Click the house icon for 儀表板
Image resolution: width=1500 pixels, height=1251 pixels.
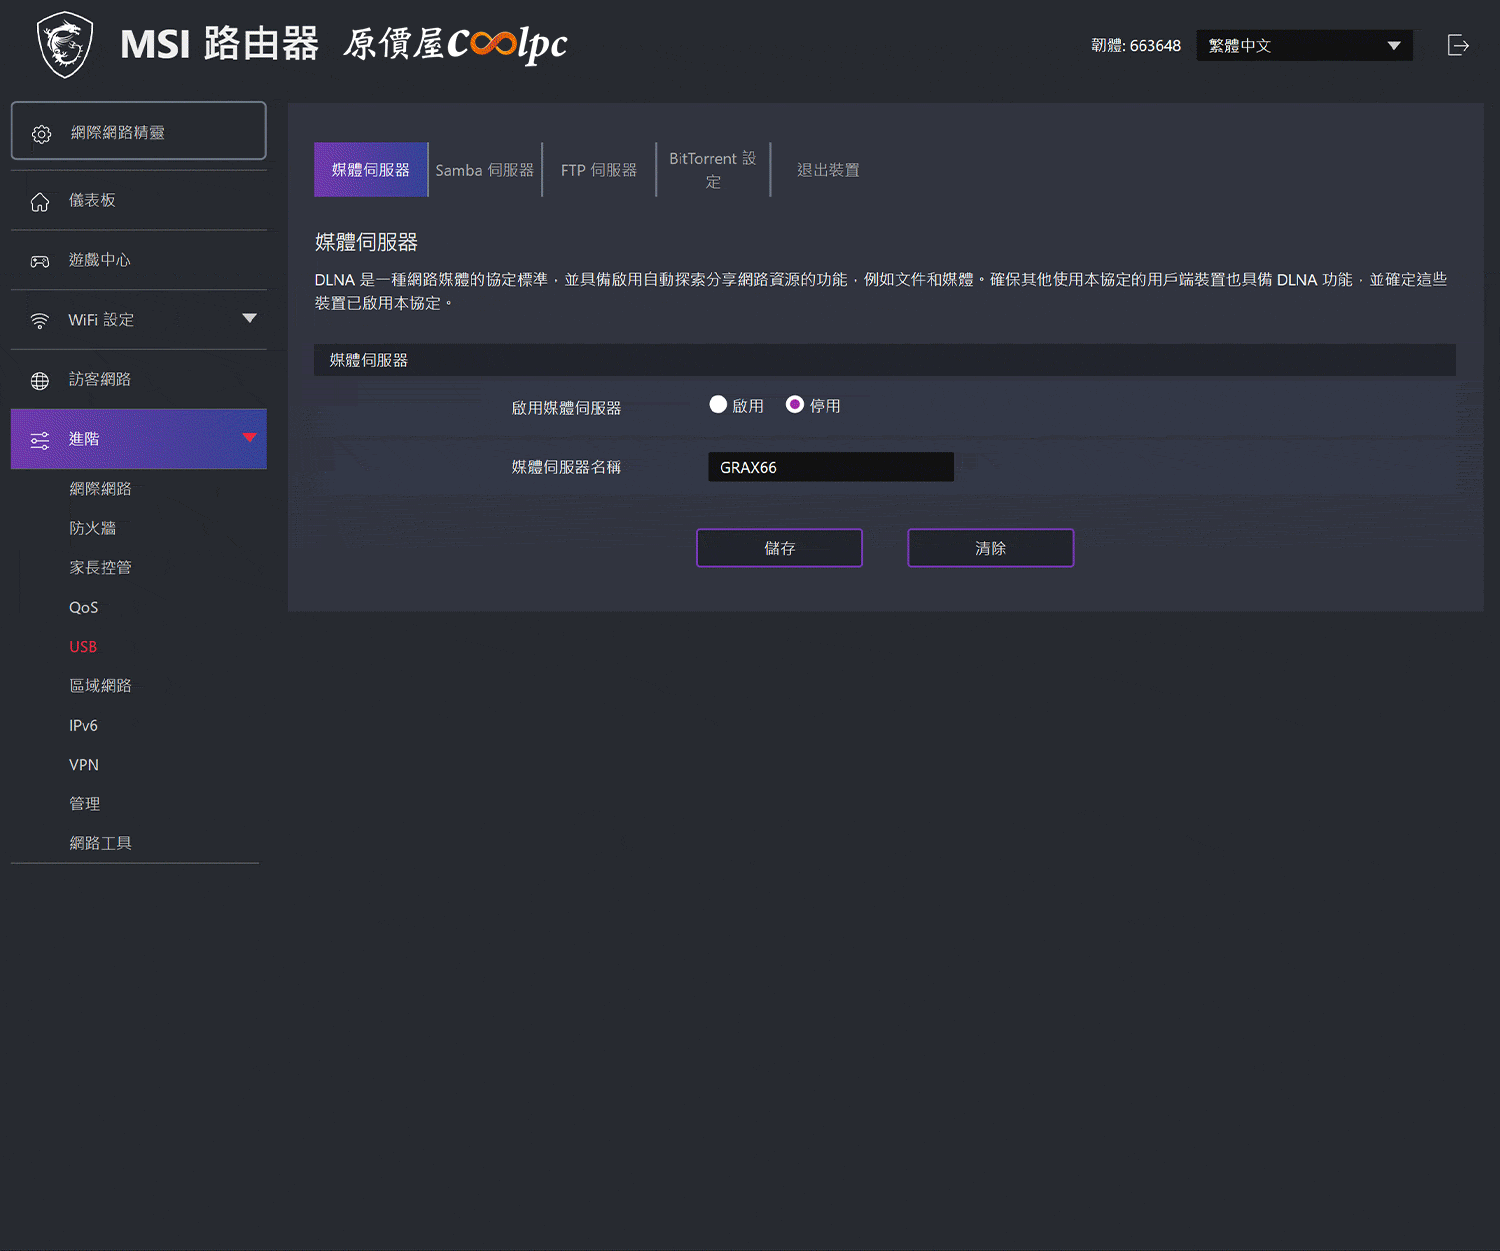point(40,202)
